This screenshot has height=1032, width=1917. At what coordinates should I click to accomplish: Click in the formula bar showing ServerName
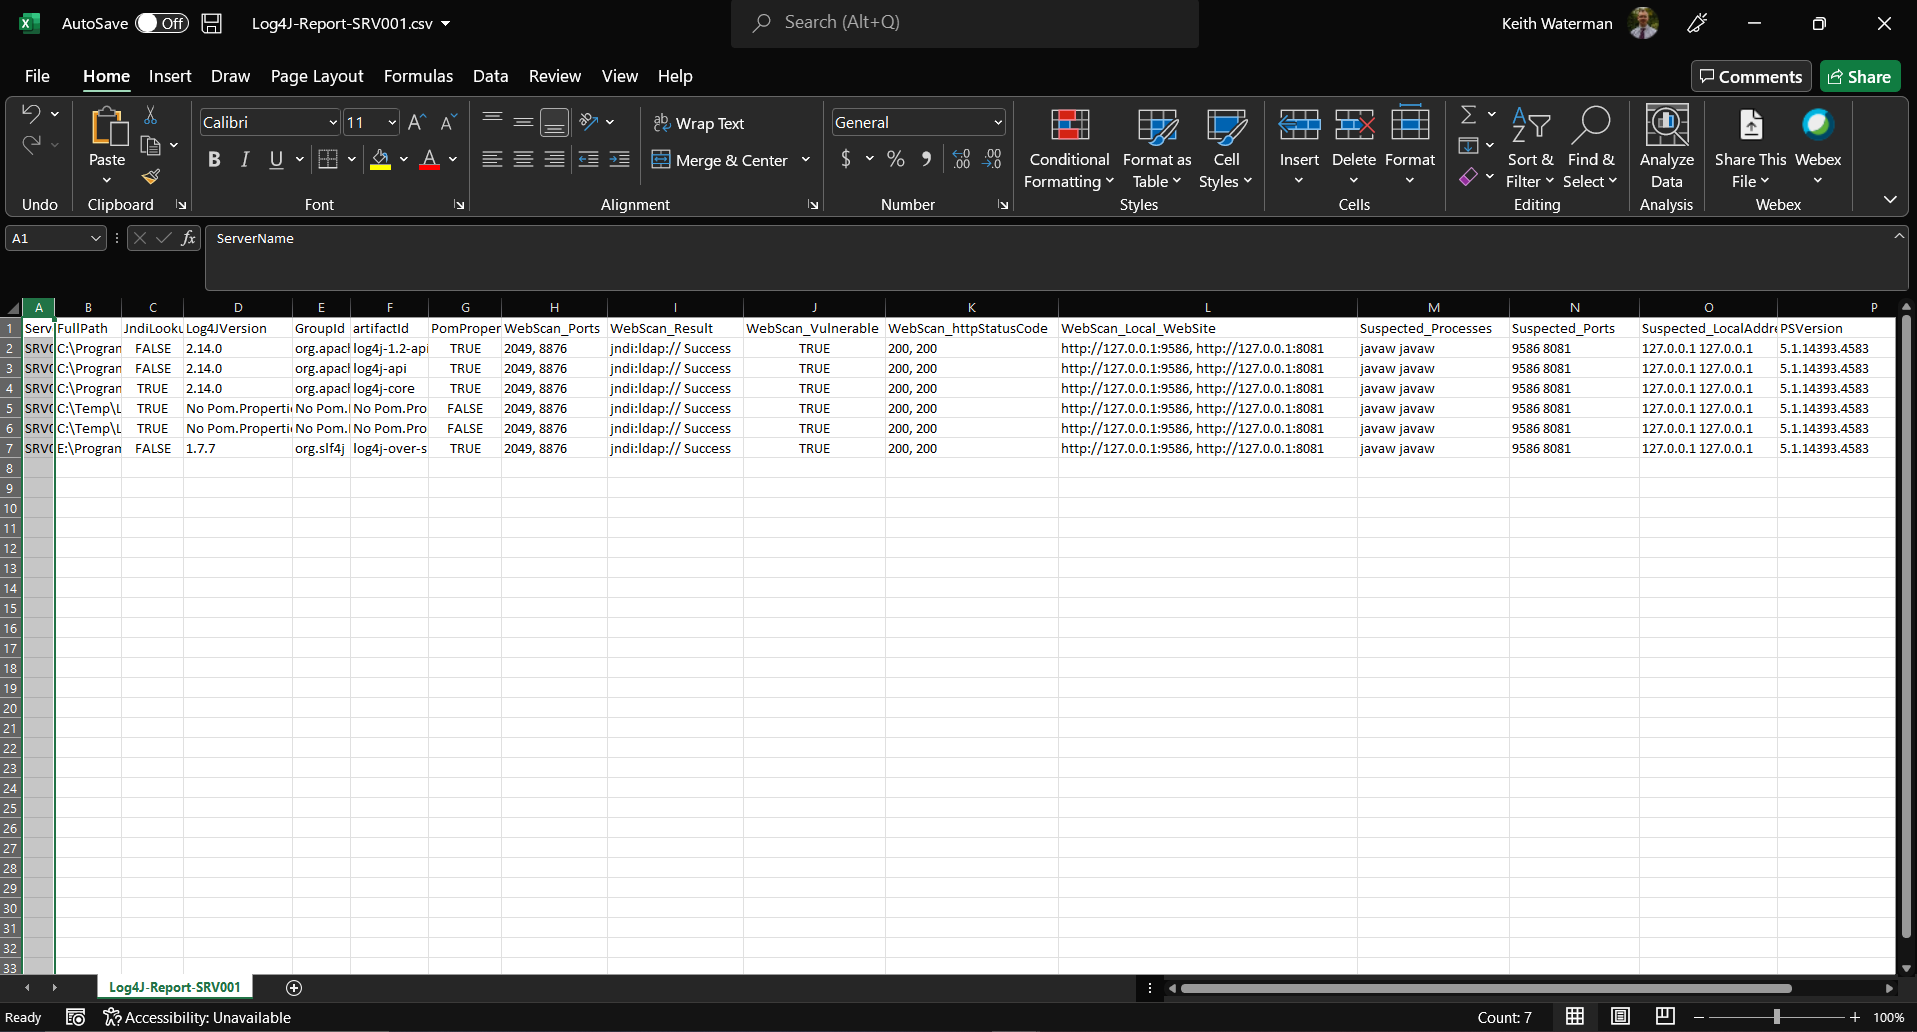pyautogui.click(x=1047, y=257)
